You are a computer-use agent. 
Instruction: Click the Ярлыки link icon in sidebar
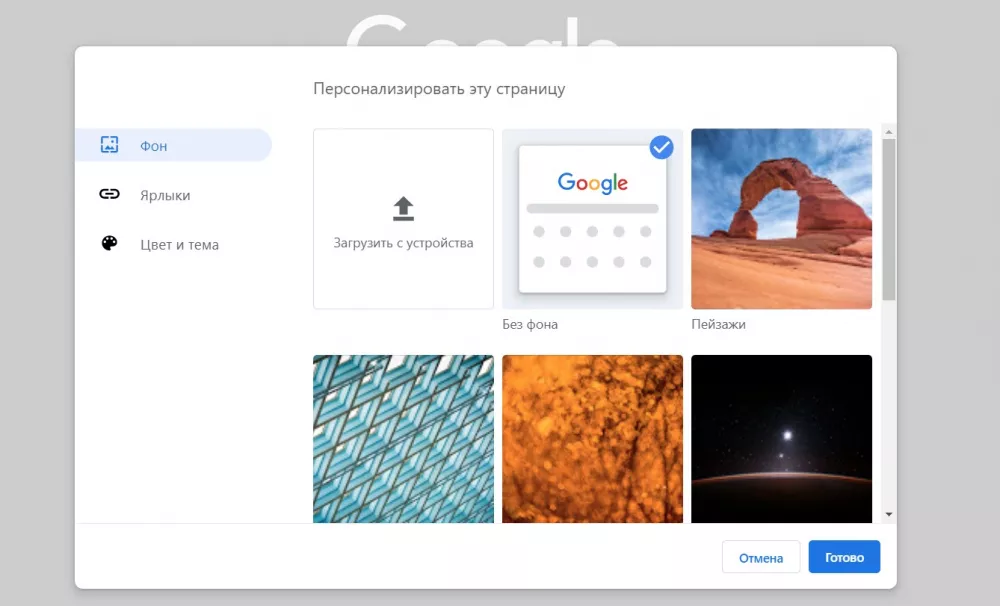click(110, 194)
